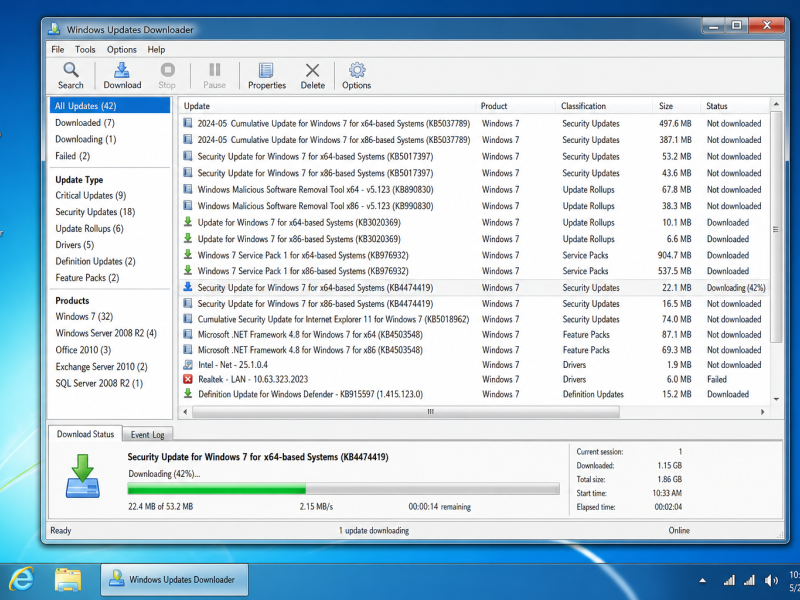This screenshot has width=800, height=600.
Task: Open Internet Explorer from the taskbar
Action: coord(21,580)
